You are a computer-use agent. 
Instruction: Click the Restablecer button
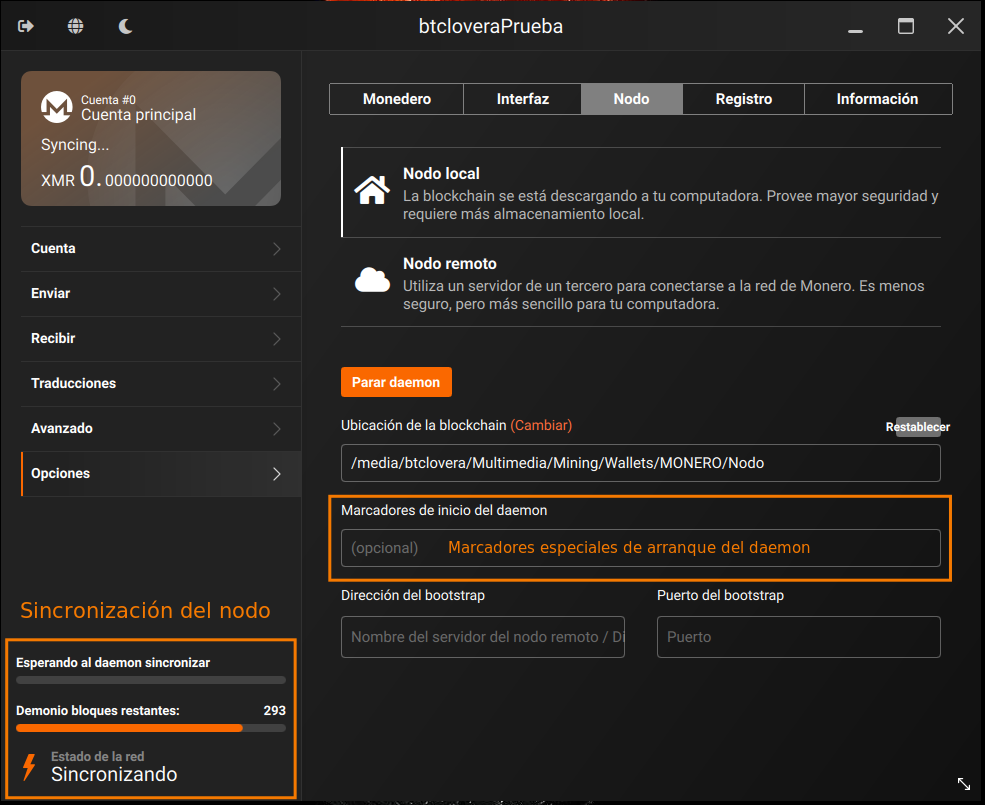[x=918, y=427]
